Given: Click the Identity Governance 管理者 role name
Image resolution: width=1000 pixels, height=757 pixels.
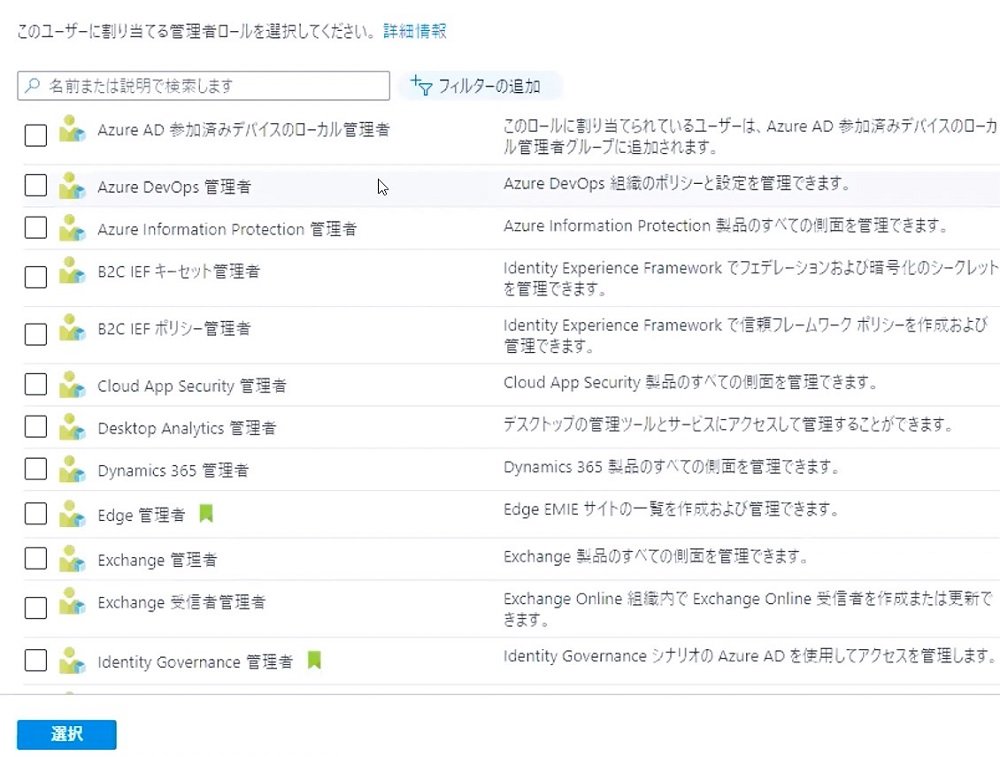Looking at the screenshot, I should click(x=195, y=662).
